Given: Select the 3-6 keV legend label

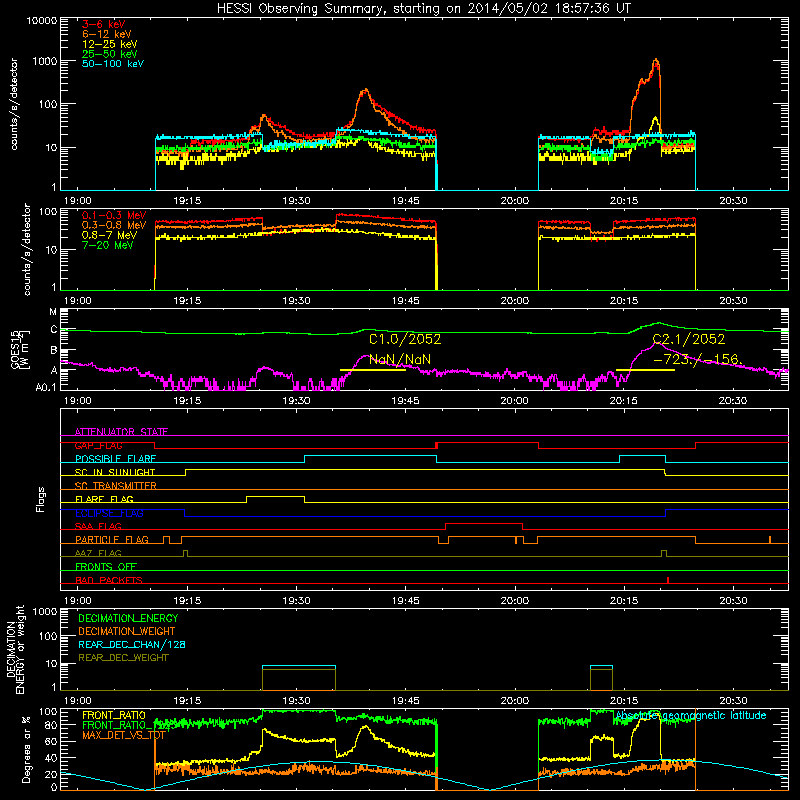Looking at the screenshot, I should point(104,24).
